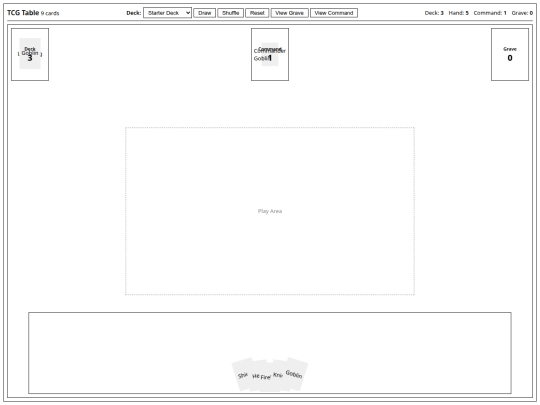Select the He card in hand
The width and height of the screenshot is (540, 405).
pyautogui.click(x=256, y=376)
